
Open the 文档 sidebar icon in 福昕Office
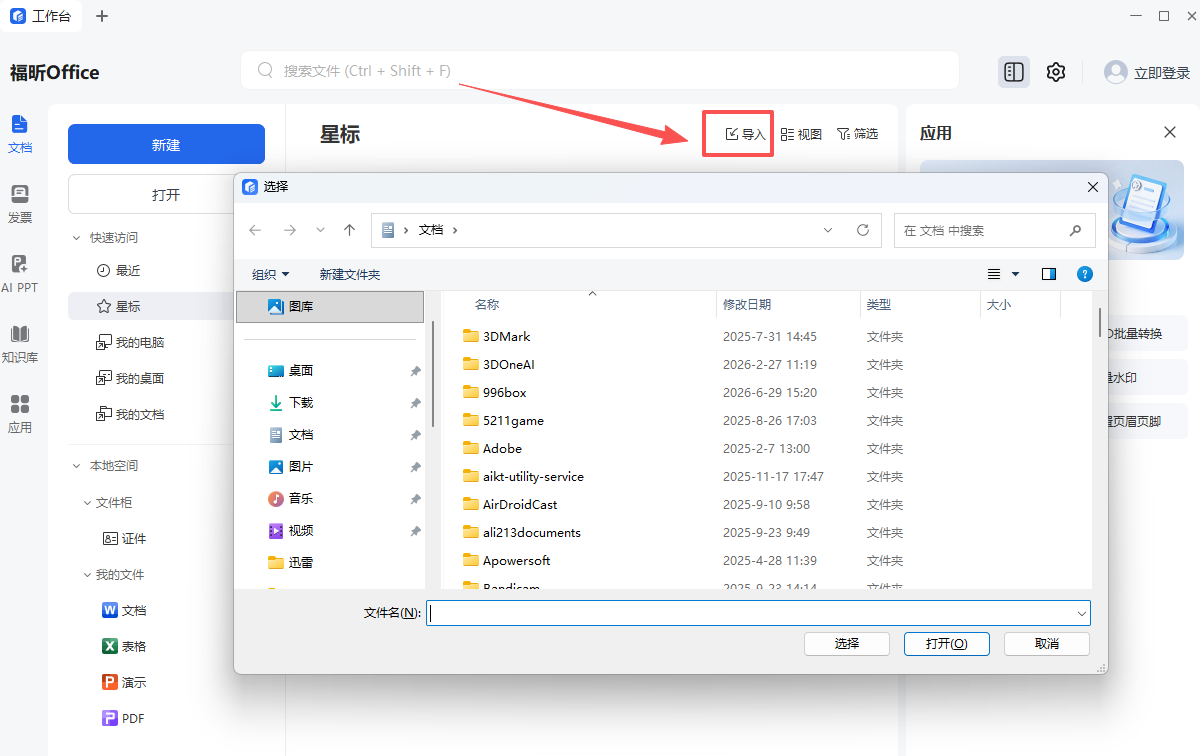(20, 133)
